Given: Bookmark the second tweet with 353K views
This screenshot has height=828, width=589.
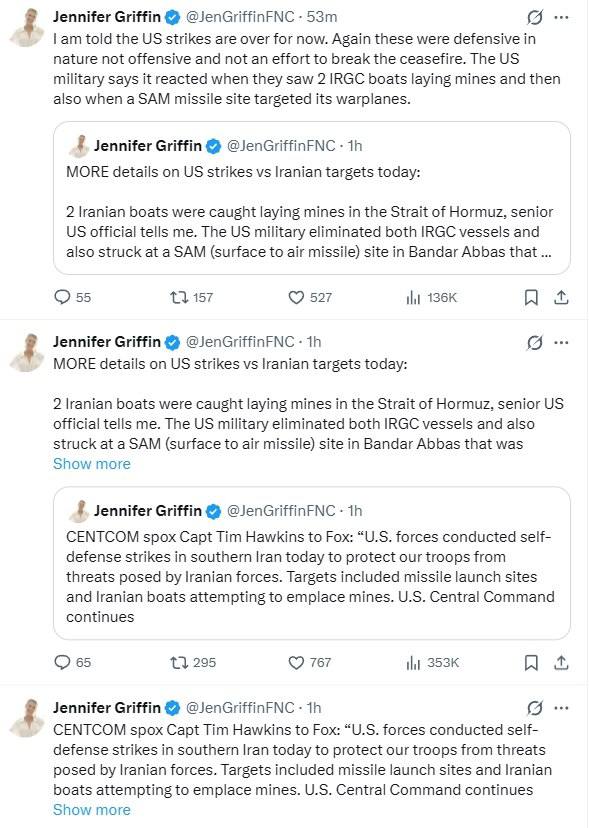Looking at the screenshot, I should click(531, 662).
